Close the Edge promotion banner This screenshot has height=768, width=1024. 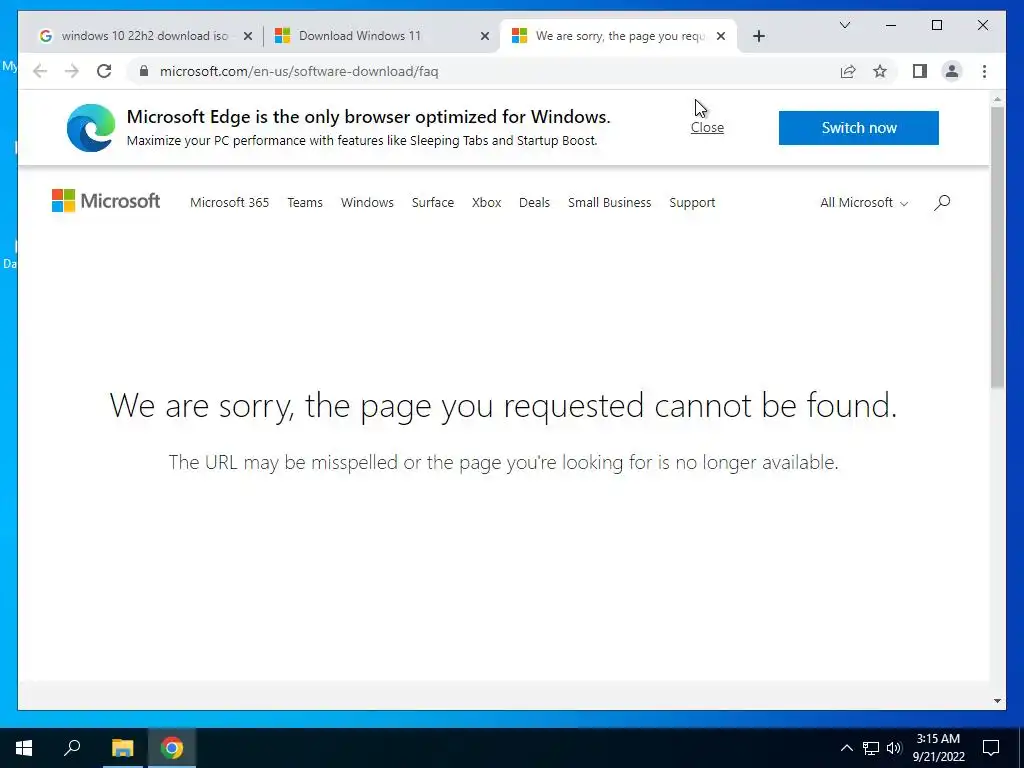tap(707, 127)
